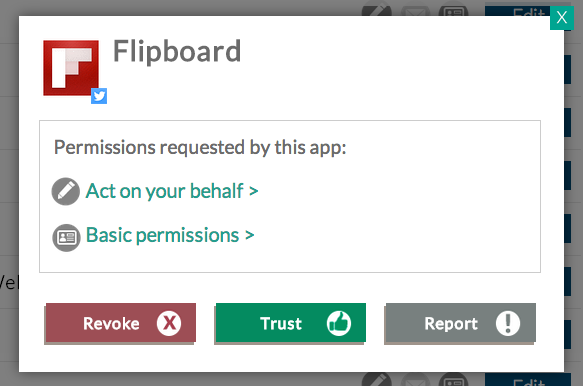Expand the chevron after Act on your behalf

coord(254,191)
